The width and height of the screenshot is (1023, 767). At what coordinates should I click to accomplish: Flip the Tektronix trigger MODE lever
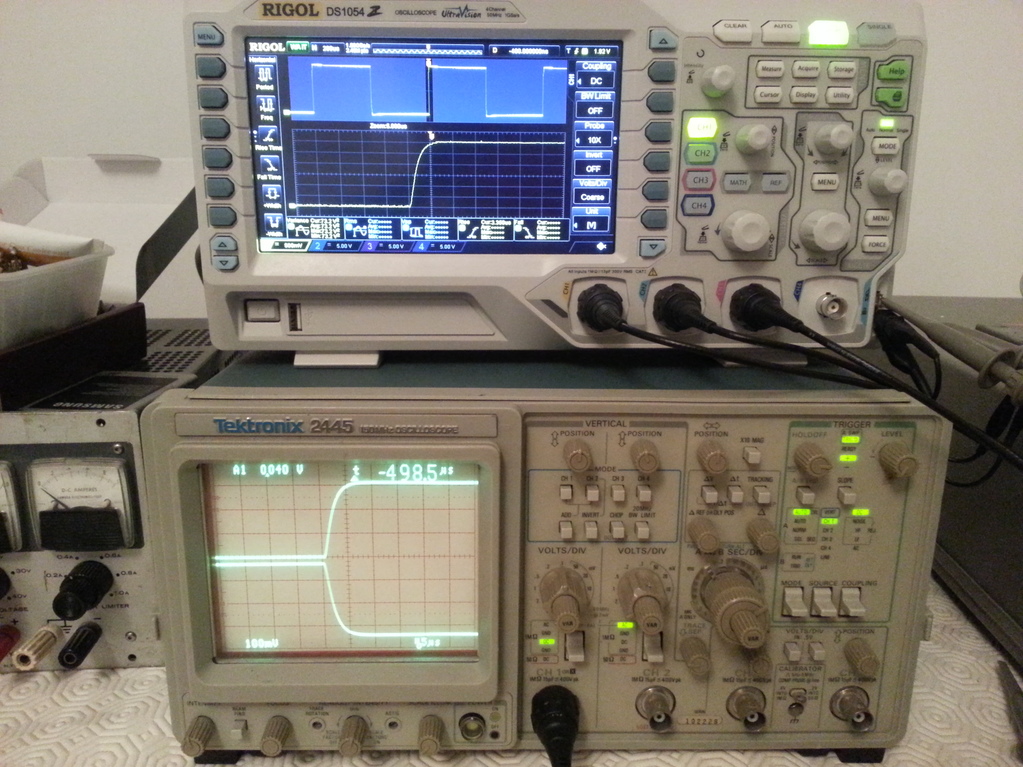click(x=794, y=601)
